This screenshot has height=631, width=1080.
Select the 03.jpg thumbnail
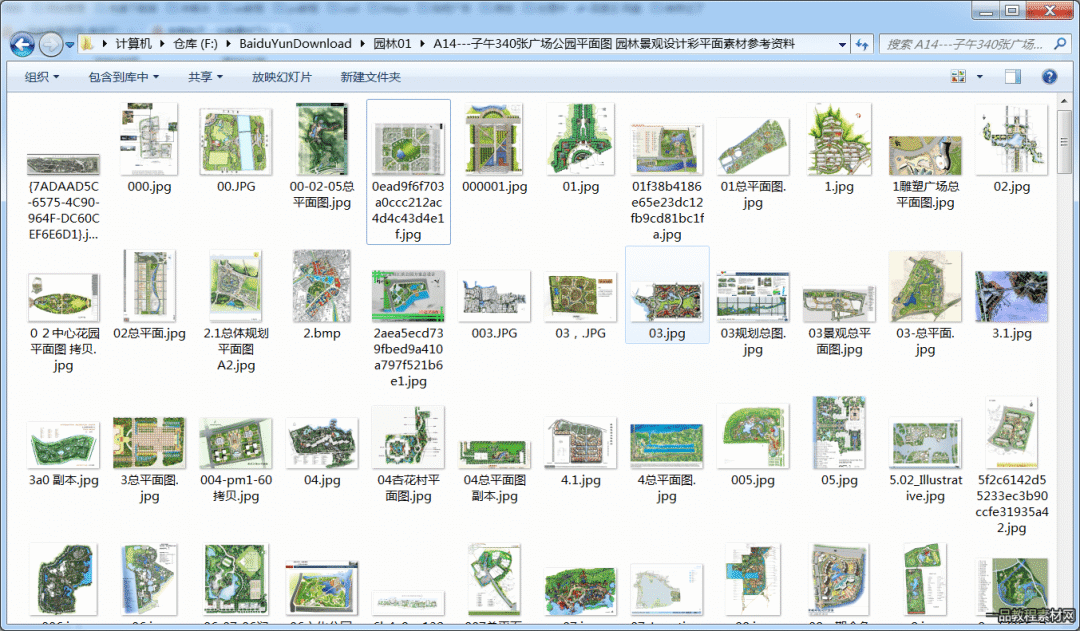tap(667, 301)
